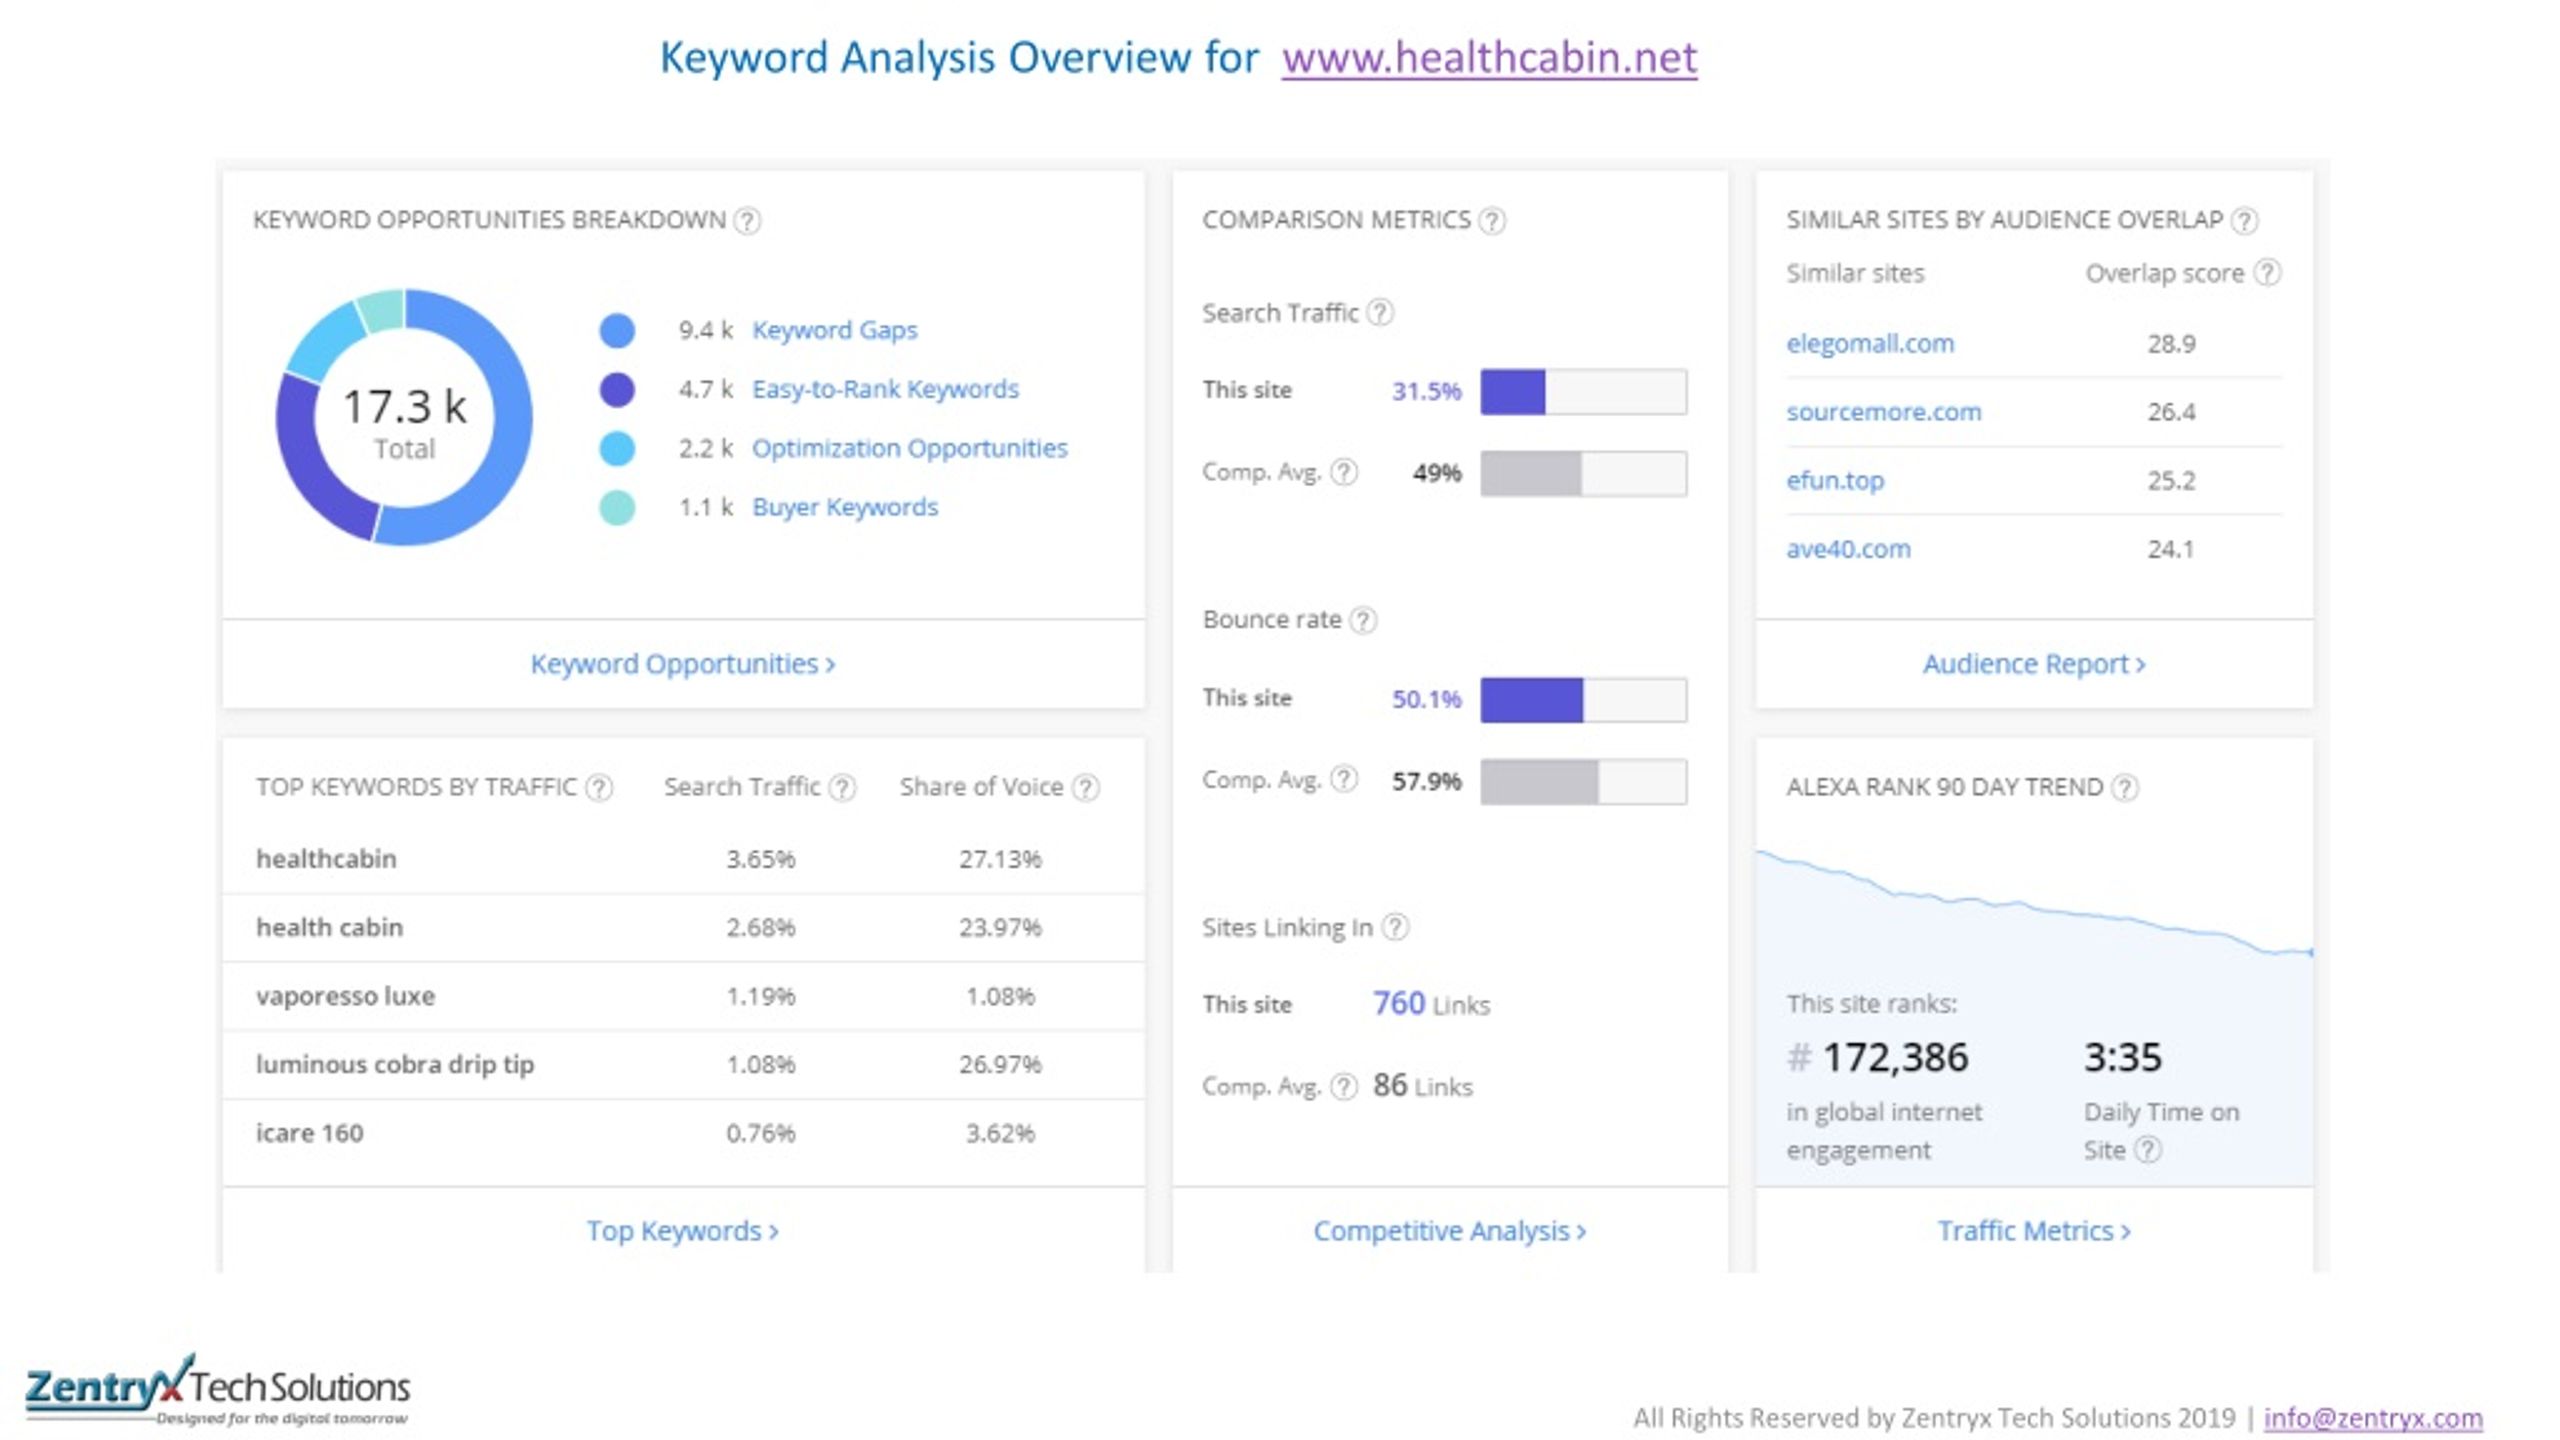The height and width of the screenshot is (1440, 2560).
Task: Click help icon next to Top Keywords by Traffic
Action: pos(599,788)
